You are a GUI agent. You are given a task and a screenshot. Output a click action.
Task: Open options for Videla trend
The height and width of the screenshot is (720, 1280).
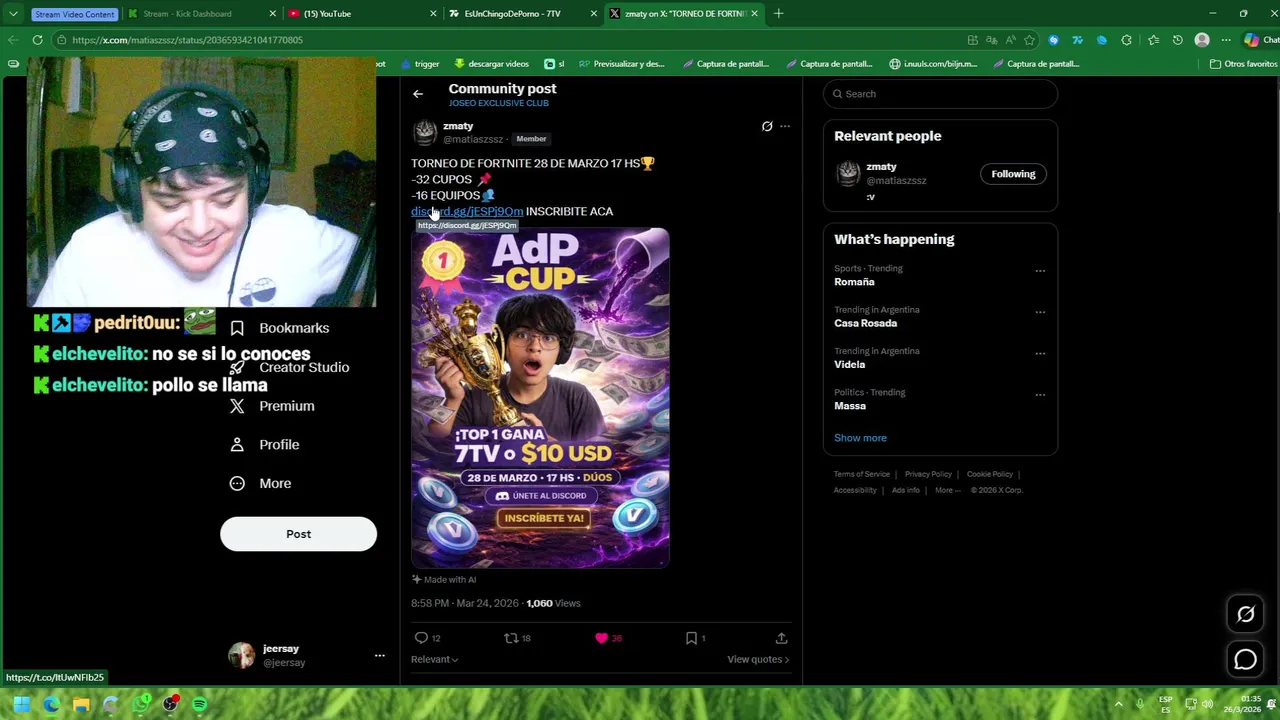tap(1040, 353)
